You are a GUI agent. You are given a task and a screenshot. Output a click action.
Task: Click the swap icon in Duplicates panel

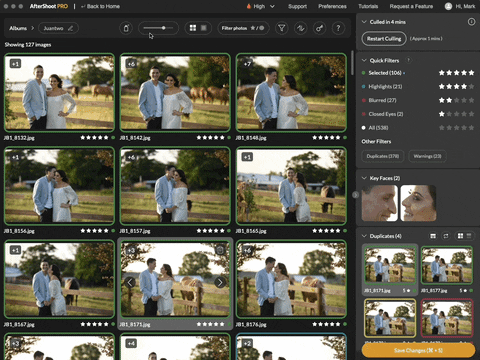tap(446, 236)
